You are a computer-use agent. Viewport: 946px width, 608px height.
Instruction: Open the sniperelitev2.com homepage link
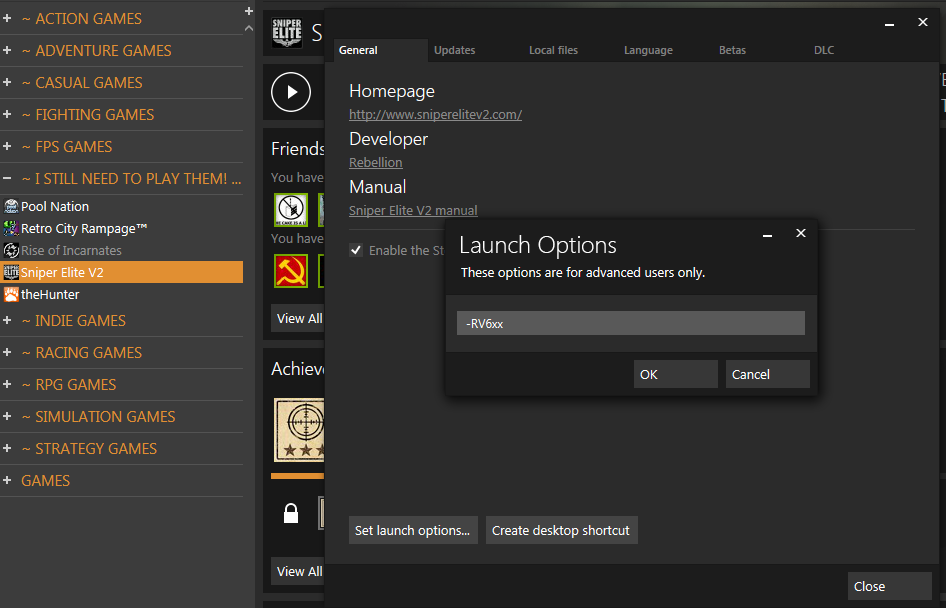[436, 114]
